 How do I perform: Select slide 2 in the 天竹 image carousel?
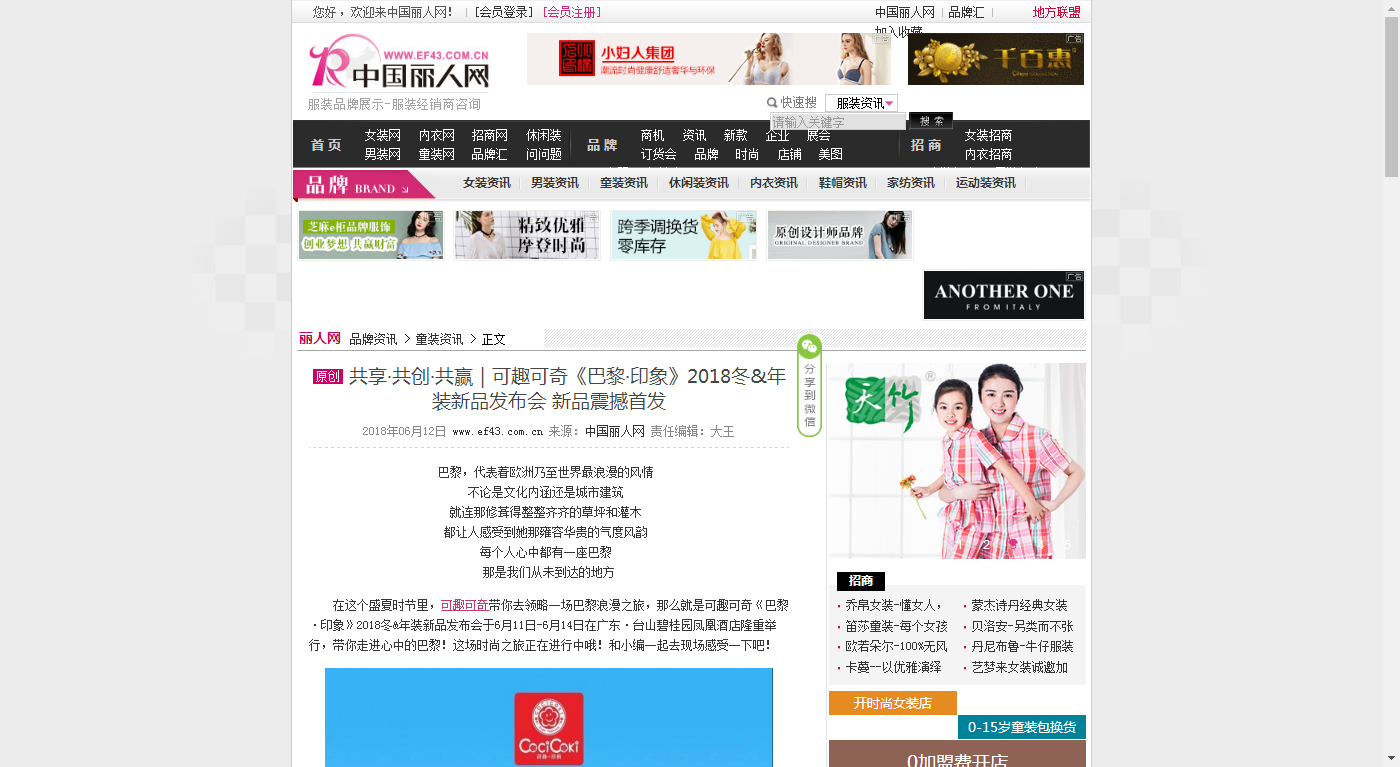986,544
